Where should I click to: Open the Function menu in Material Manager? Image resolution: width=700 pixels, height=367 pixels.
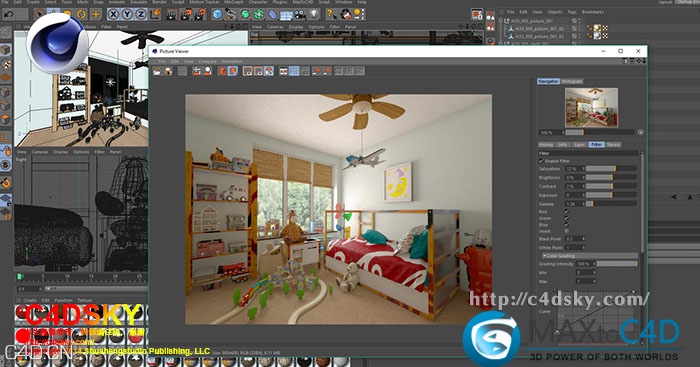63,300
